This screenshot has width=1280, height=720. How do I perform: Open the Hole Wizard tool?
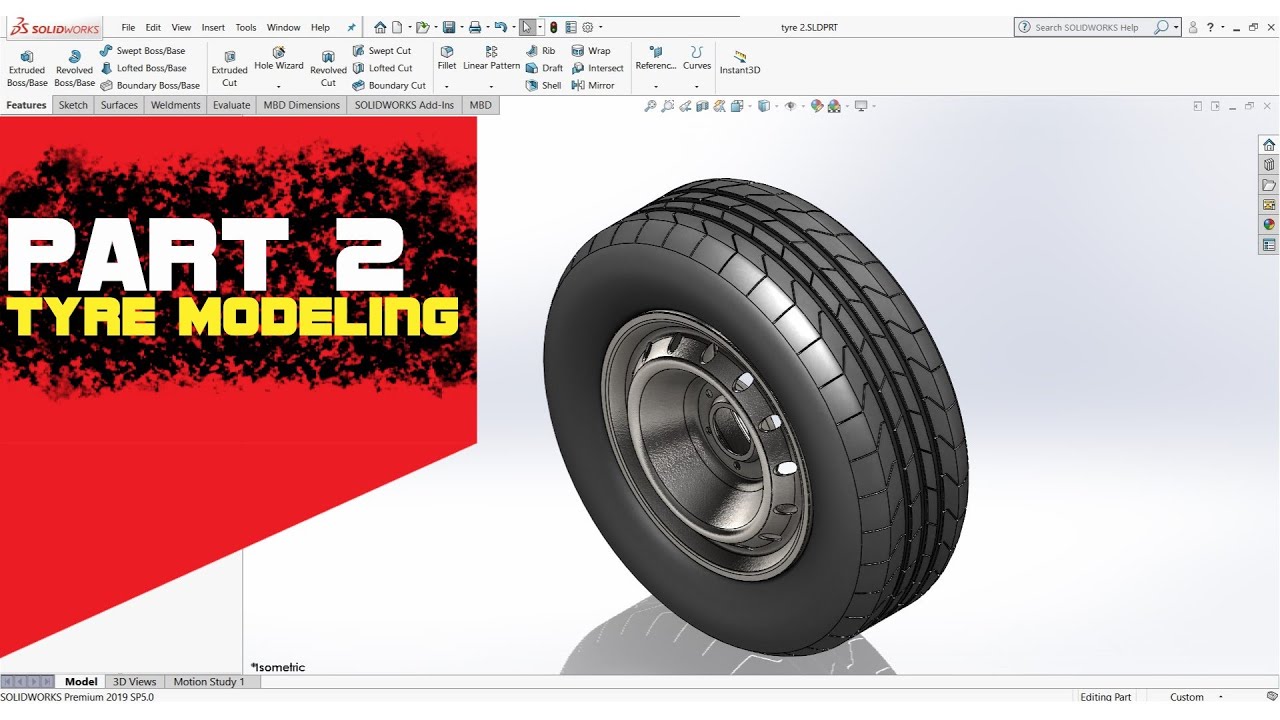coord(278,59)
